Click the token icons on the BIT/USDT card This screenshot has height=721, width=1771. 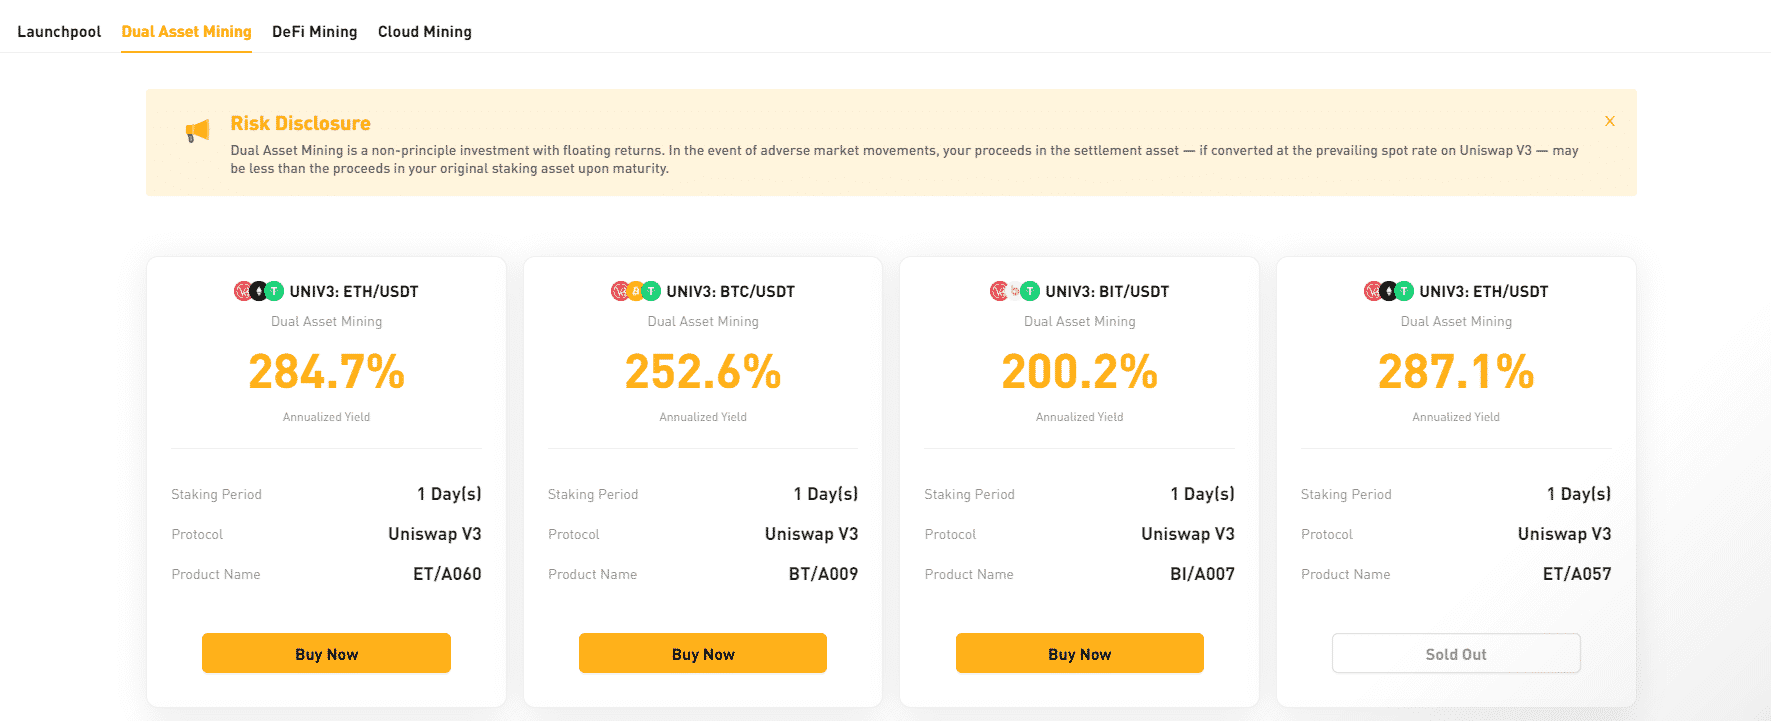[x=1014, y=291]
